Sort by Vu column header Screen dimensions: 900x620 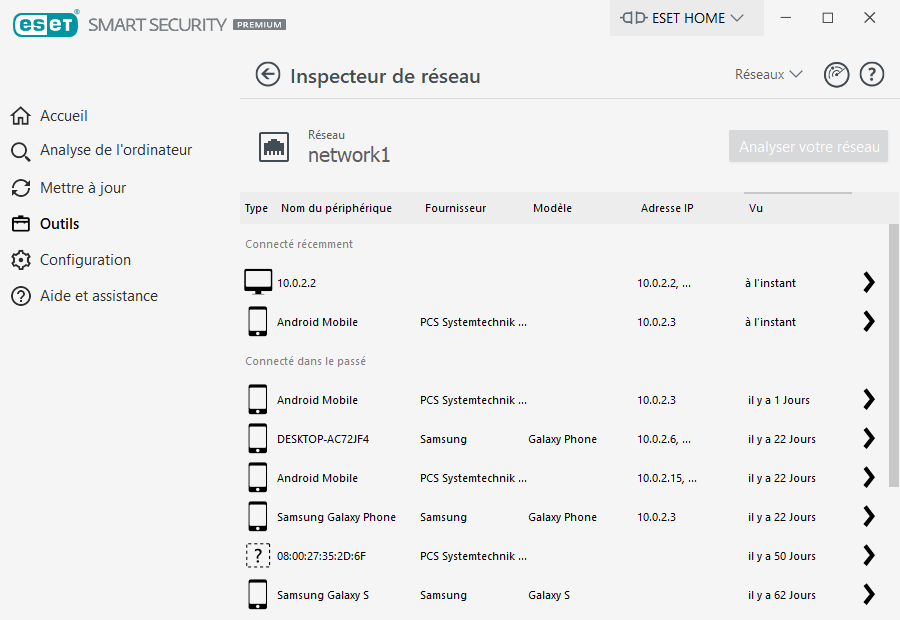(x=755, y=208)
